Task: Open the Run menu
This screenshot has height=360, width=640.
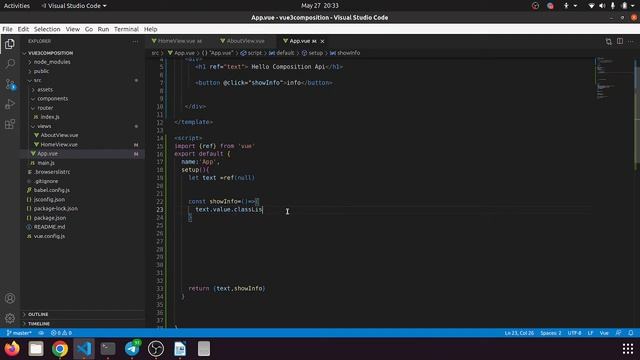Action: tap(103, 29)
